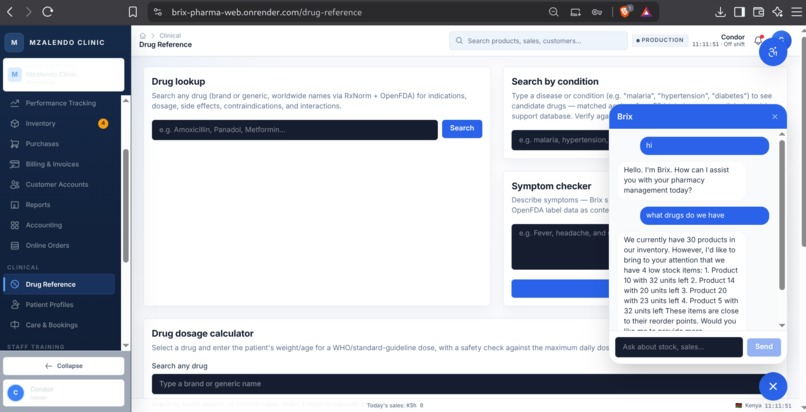806x412 pixels.
Task: Click the sidebar scrollbar down arrow
Action: pyautogui.click(x=125, y=346)
